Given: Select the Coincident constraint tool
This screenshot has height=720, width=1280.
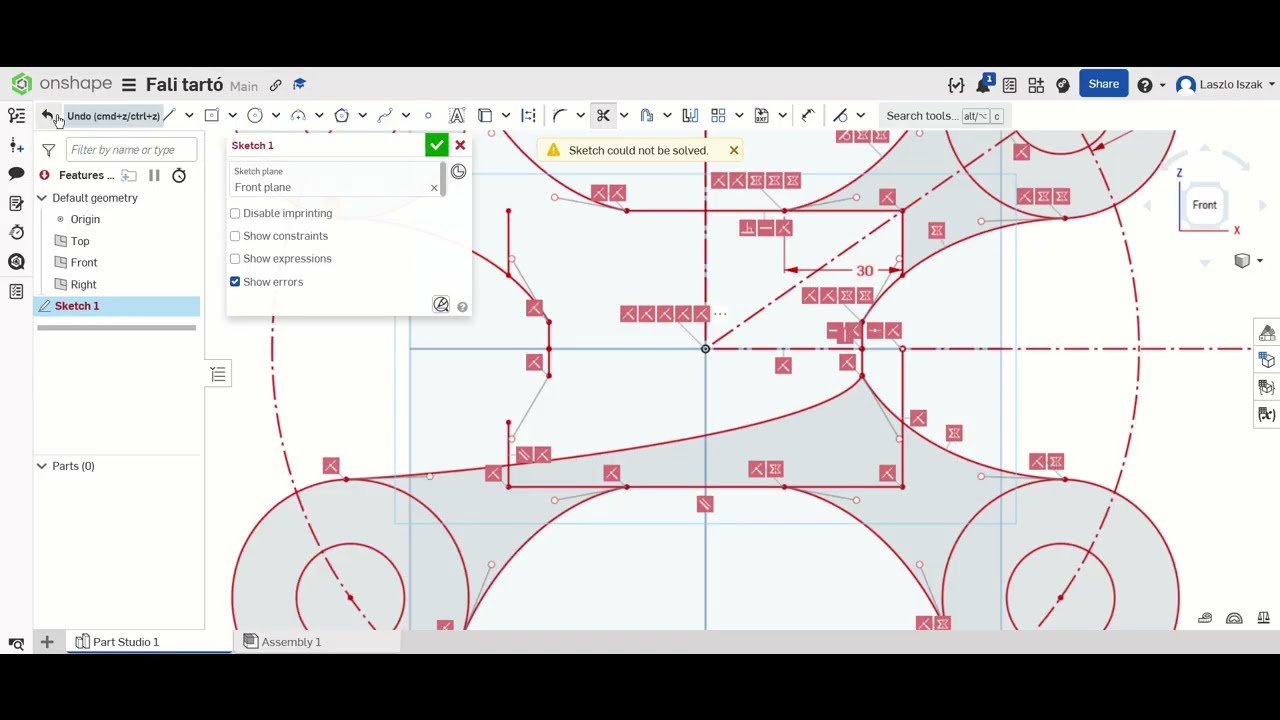Looking at the screenshot, I should [840, 116].
